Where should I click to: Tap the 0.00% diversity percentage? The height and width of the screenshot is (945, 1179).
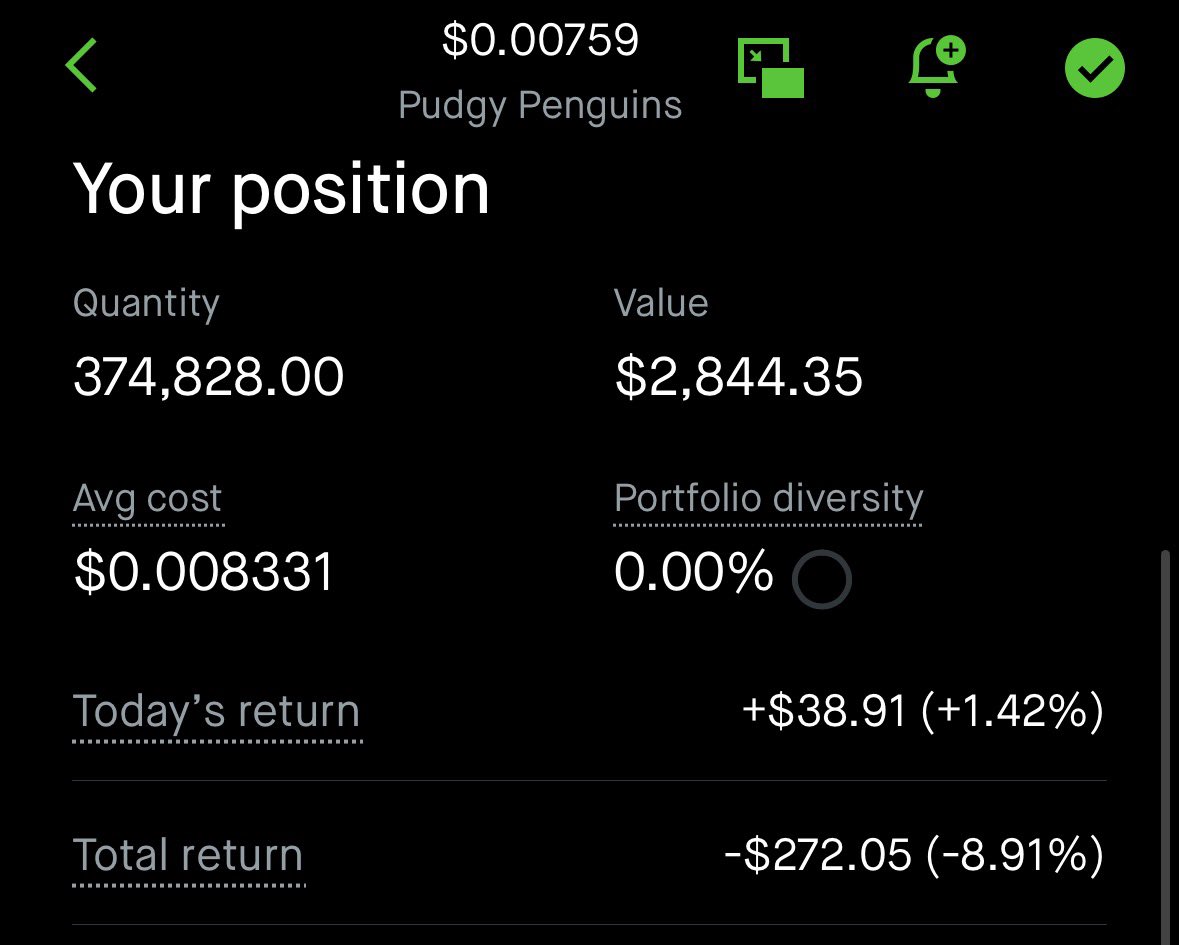693,572
